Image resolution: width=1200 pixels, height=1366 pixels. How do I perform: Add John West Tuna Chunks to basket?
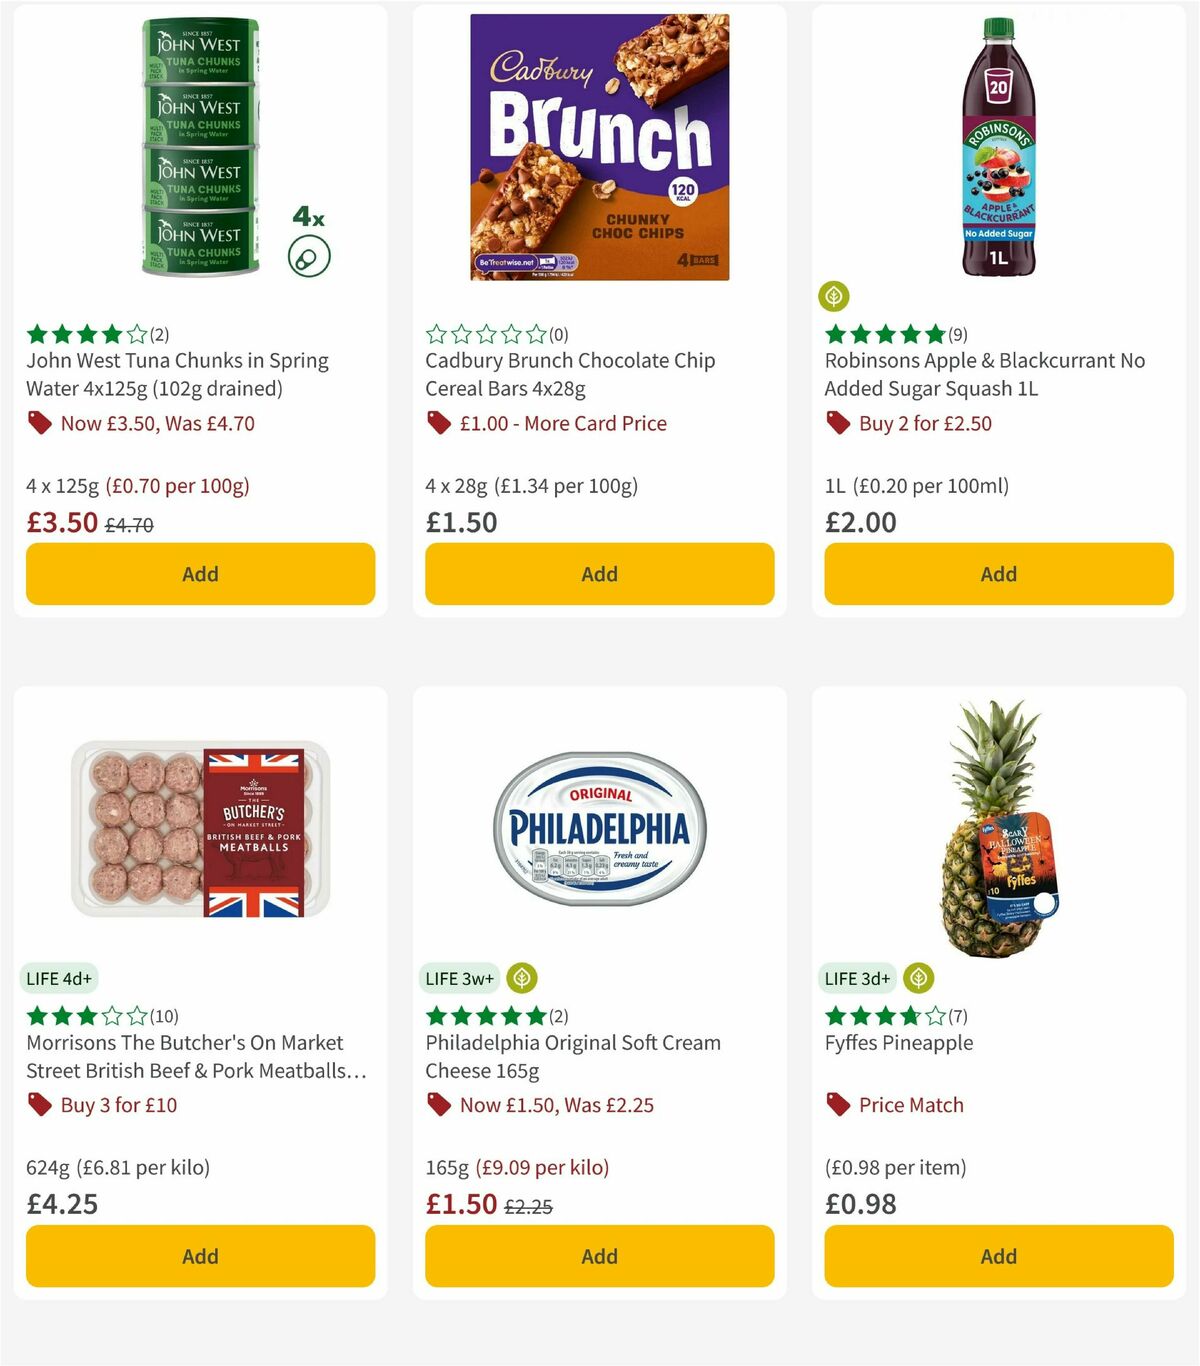pyautogui.click(x=200, y=574)
